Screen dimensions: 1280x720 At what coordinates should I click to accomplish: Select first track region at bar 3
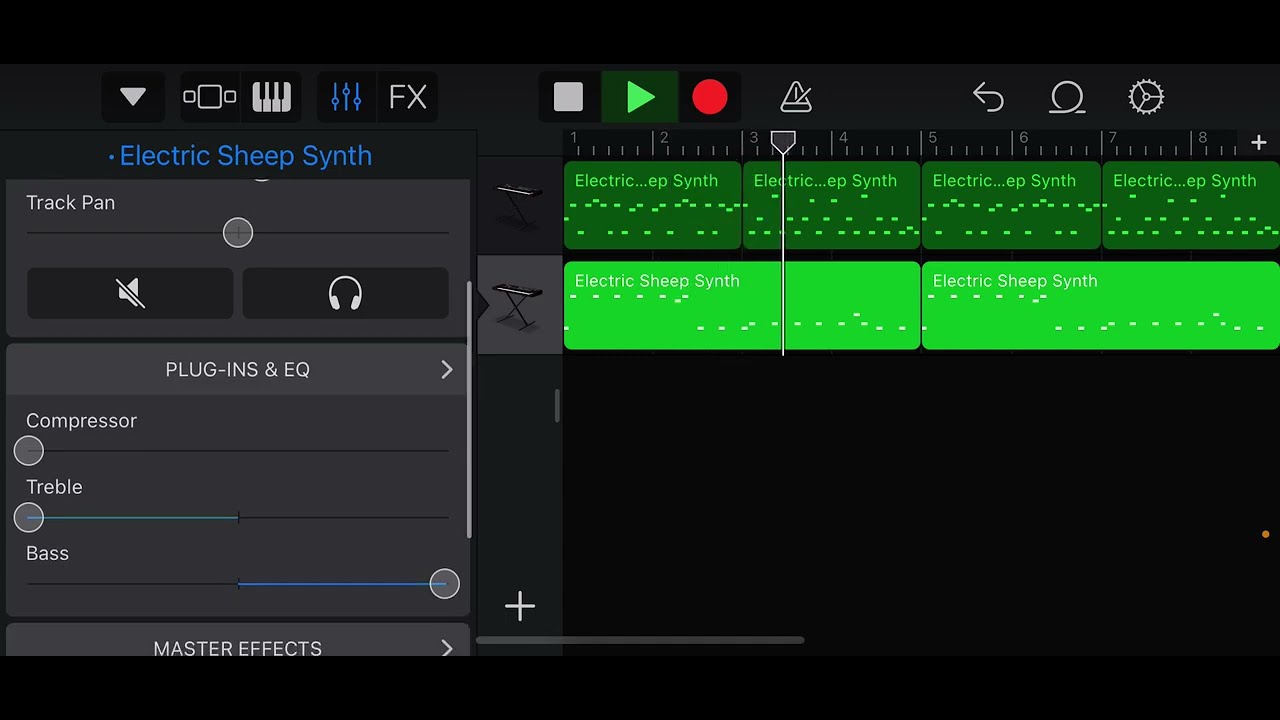point(832,205)
